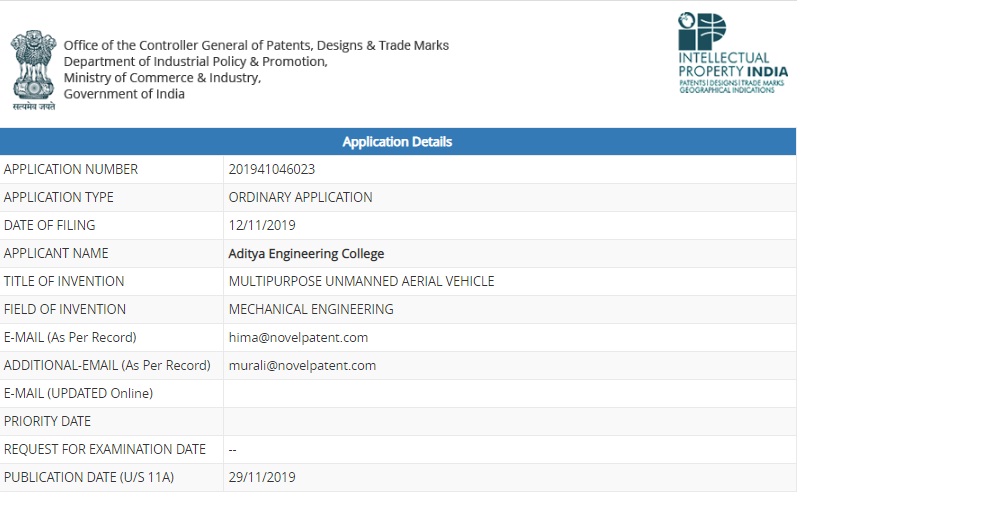The height and width of the screenshot is (516, 1001).
Task: Click applicant name Aditya Engineering College
Action: click(x=306, y=254)
